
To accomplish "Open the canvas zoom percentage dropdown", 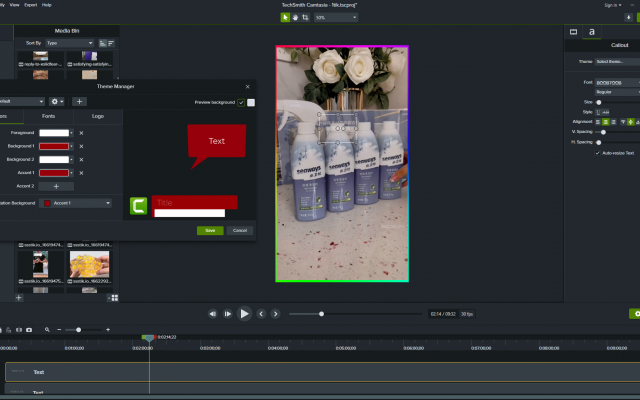I will coord(336,18).
